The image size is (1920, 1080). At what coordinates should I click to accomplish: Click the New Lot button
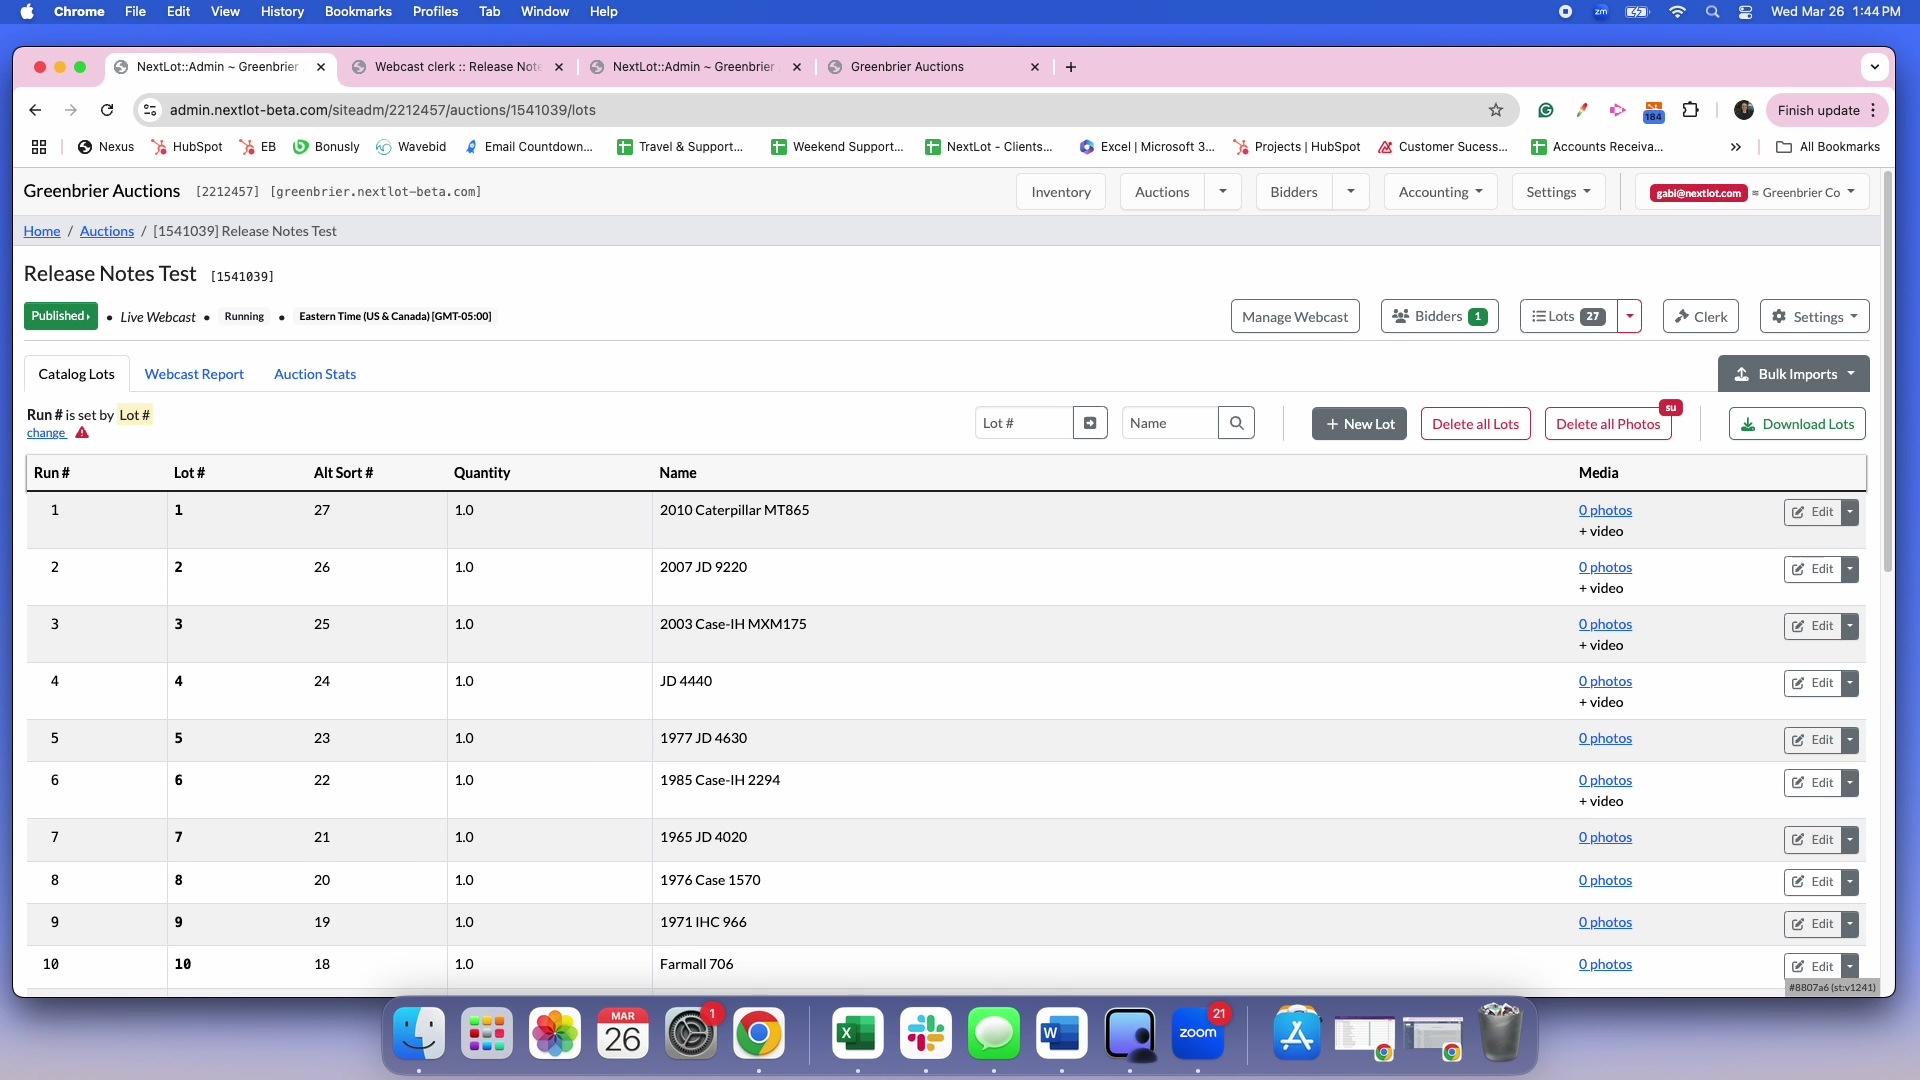coord(1359,424)
